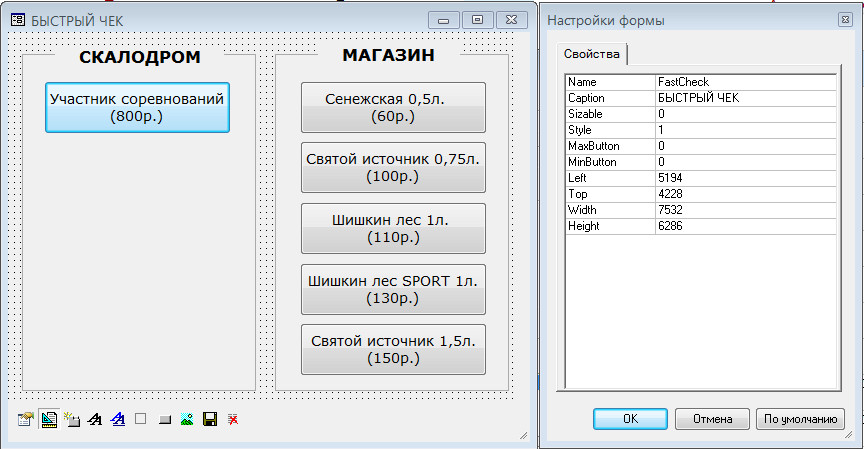The height and width of the screenshot is (449, 864).
Task: Click the Отмена button
Action: (x=712, y=419)
